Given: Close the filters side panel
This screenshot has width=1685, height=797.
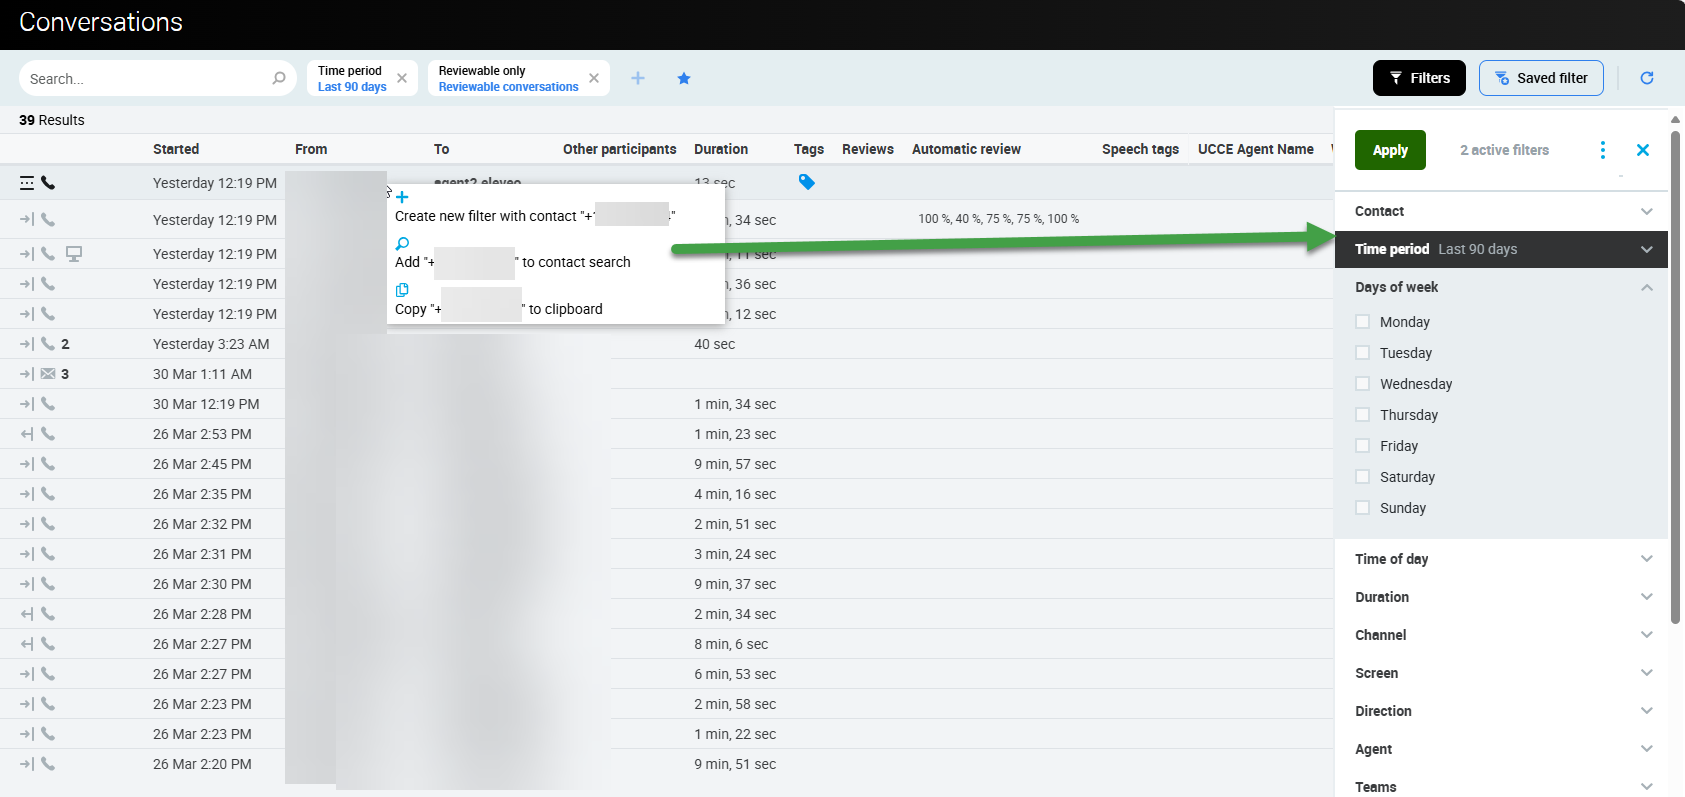Looking at the screenshot, I should pos(1642,150).
